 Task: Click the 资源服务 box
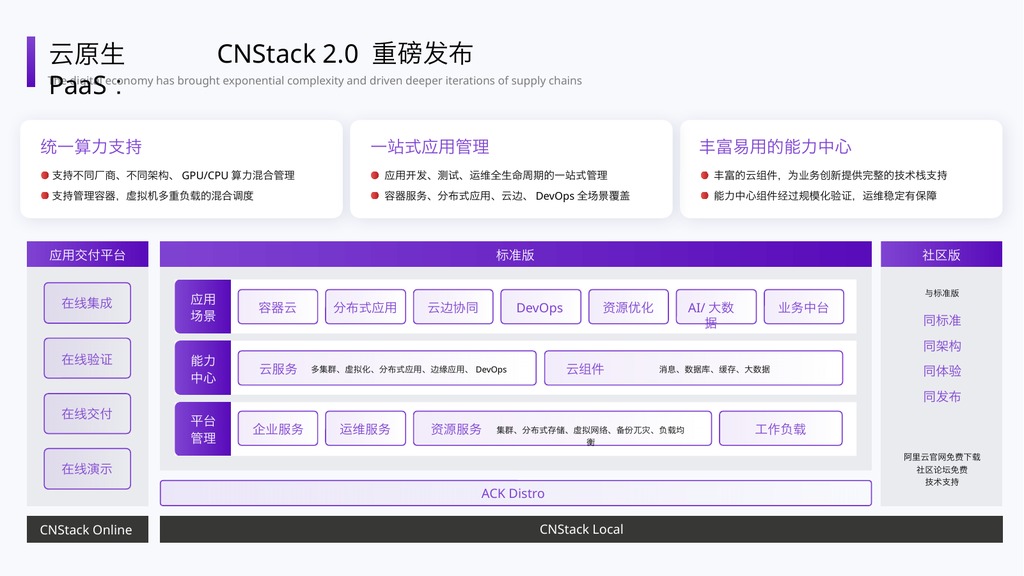pos(562,428)
